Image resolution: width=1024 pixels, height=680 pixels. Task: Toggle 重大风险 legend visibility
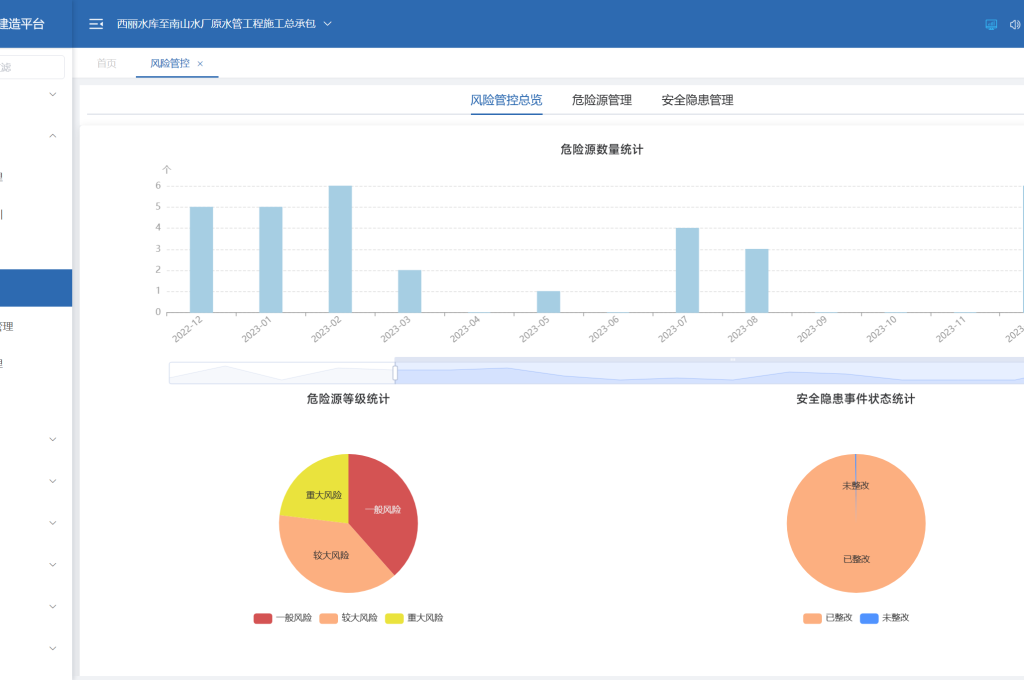coord(414,618)
